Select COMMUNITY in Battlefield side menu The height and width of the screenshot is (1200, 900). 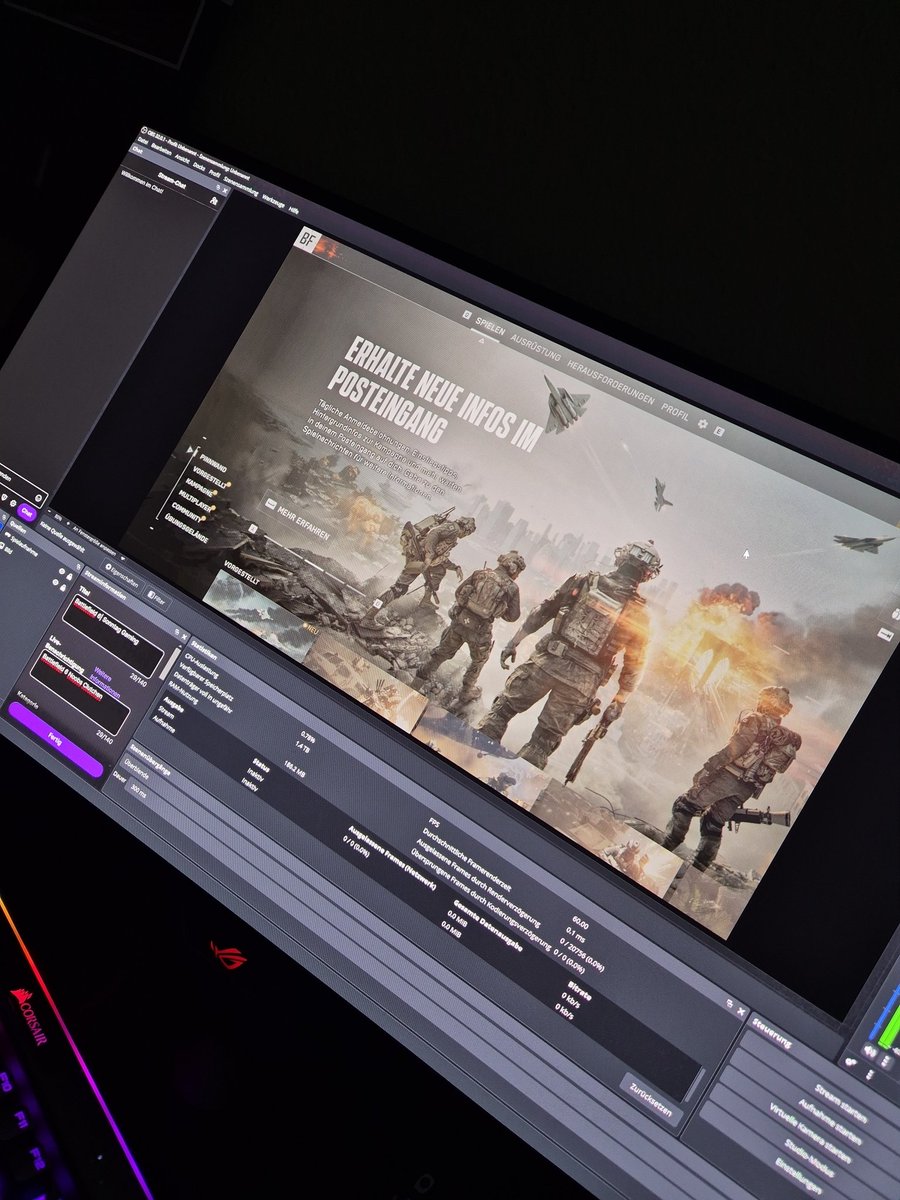pyautogui.click(x=187, y=512)
